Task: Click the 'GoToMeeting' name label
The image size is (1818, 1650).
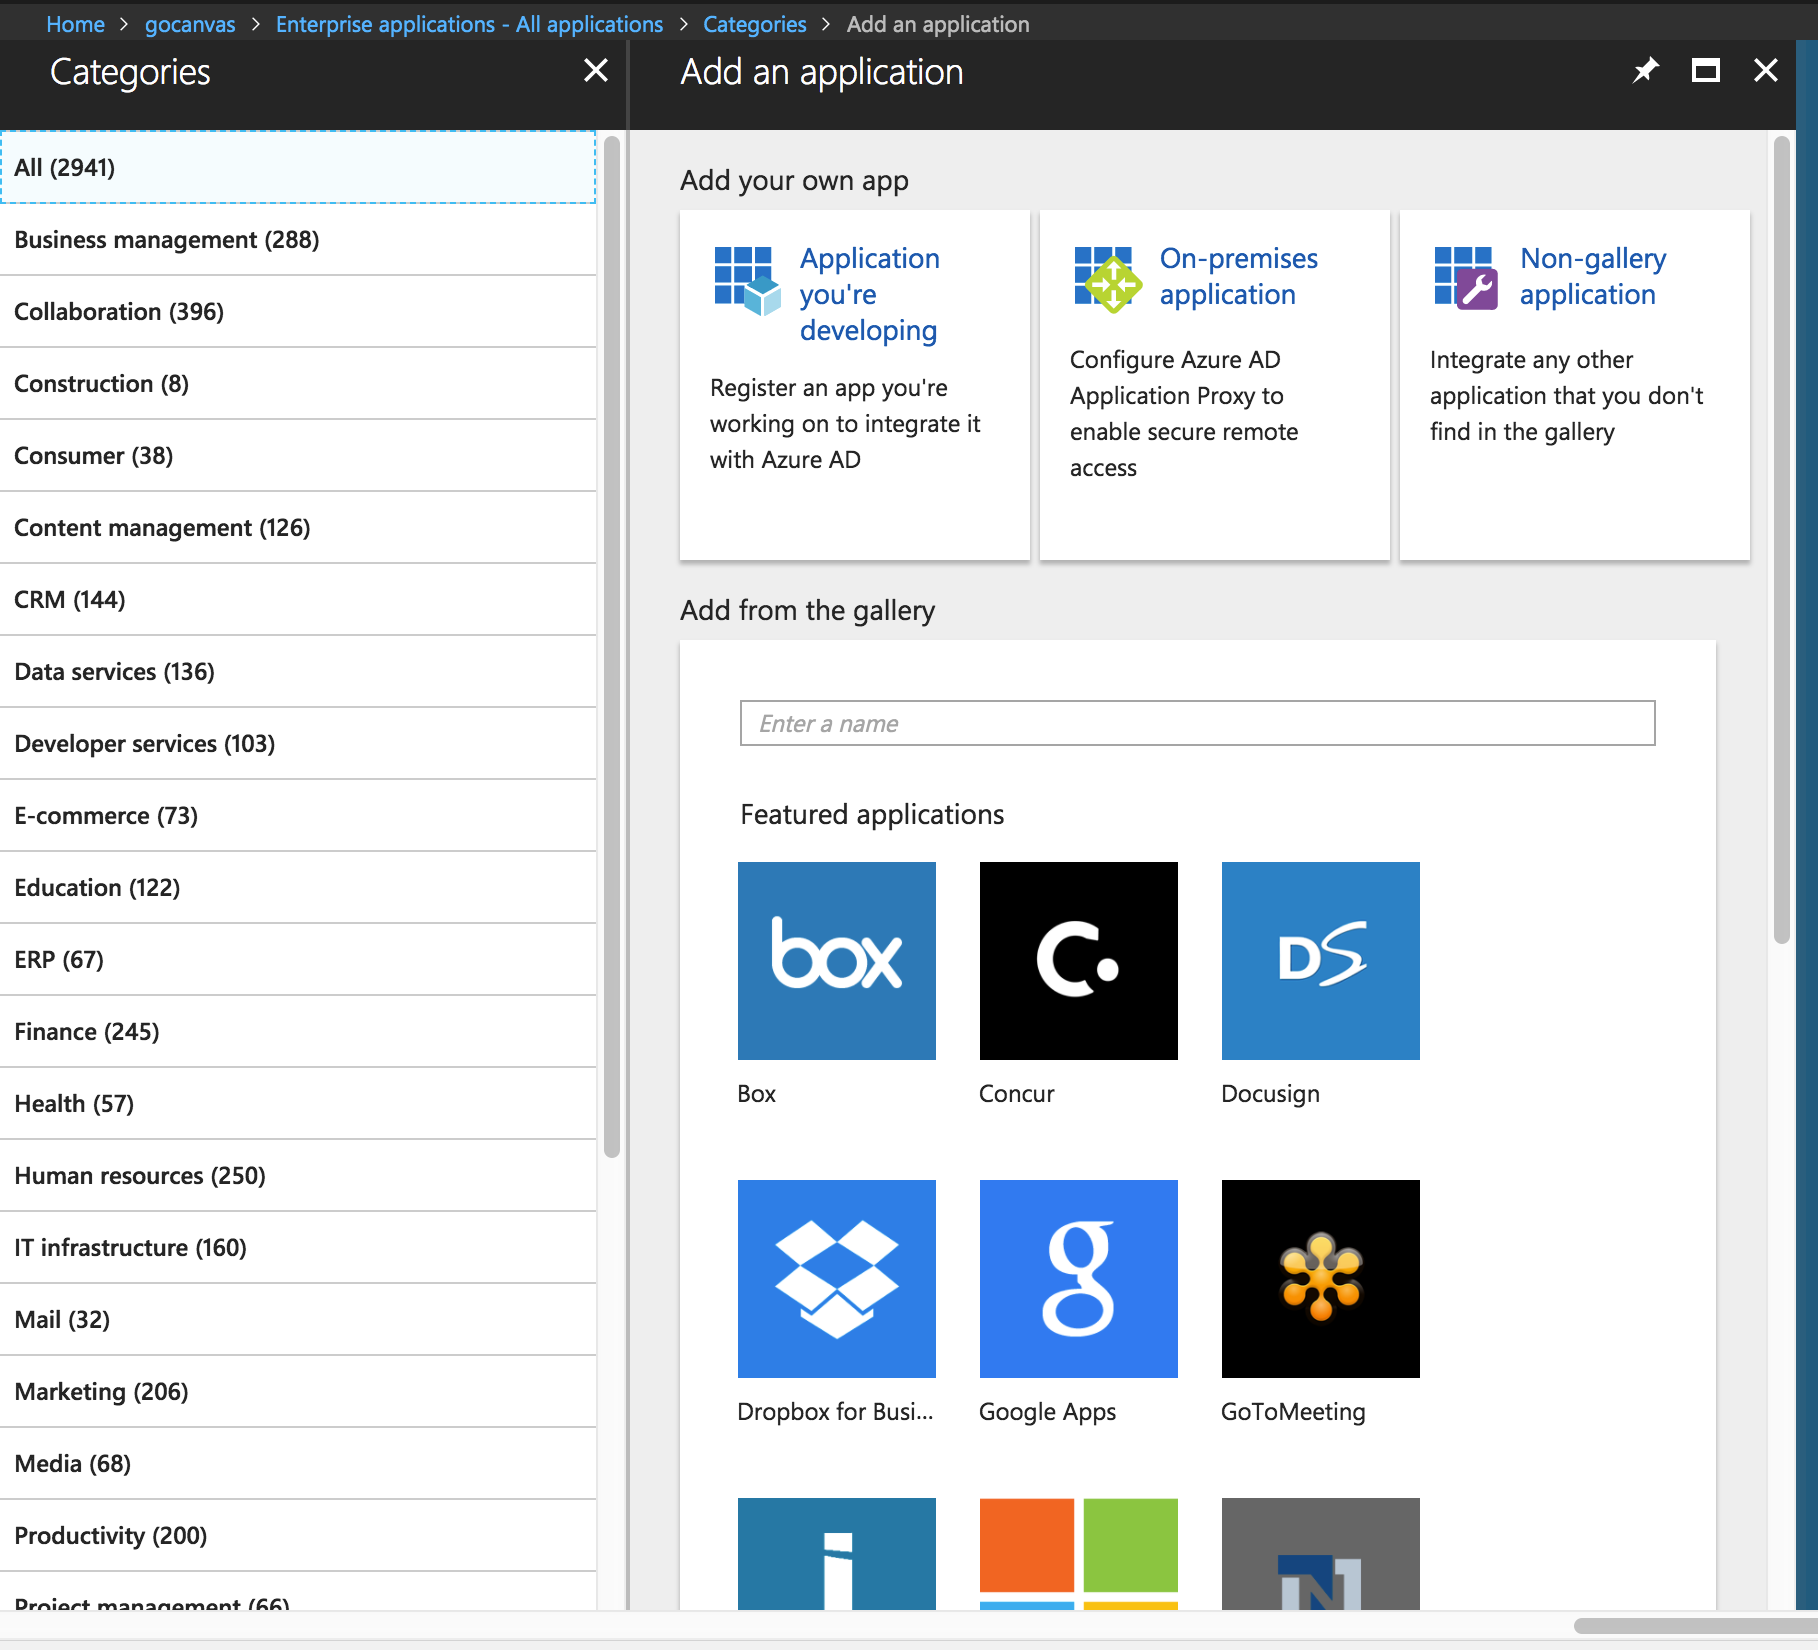Action: (x=1293, y=1412)
